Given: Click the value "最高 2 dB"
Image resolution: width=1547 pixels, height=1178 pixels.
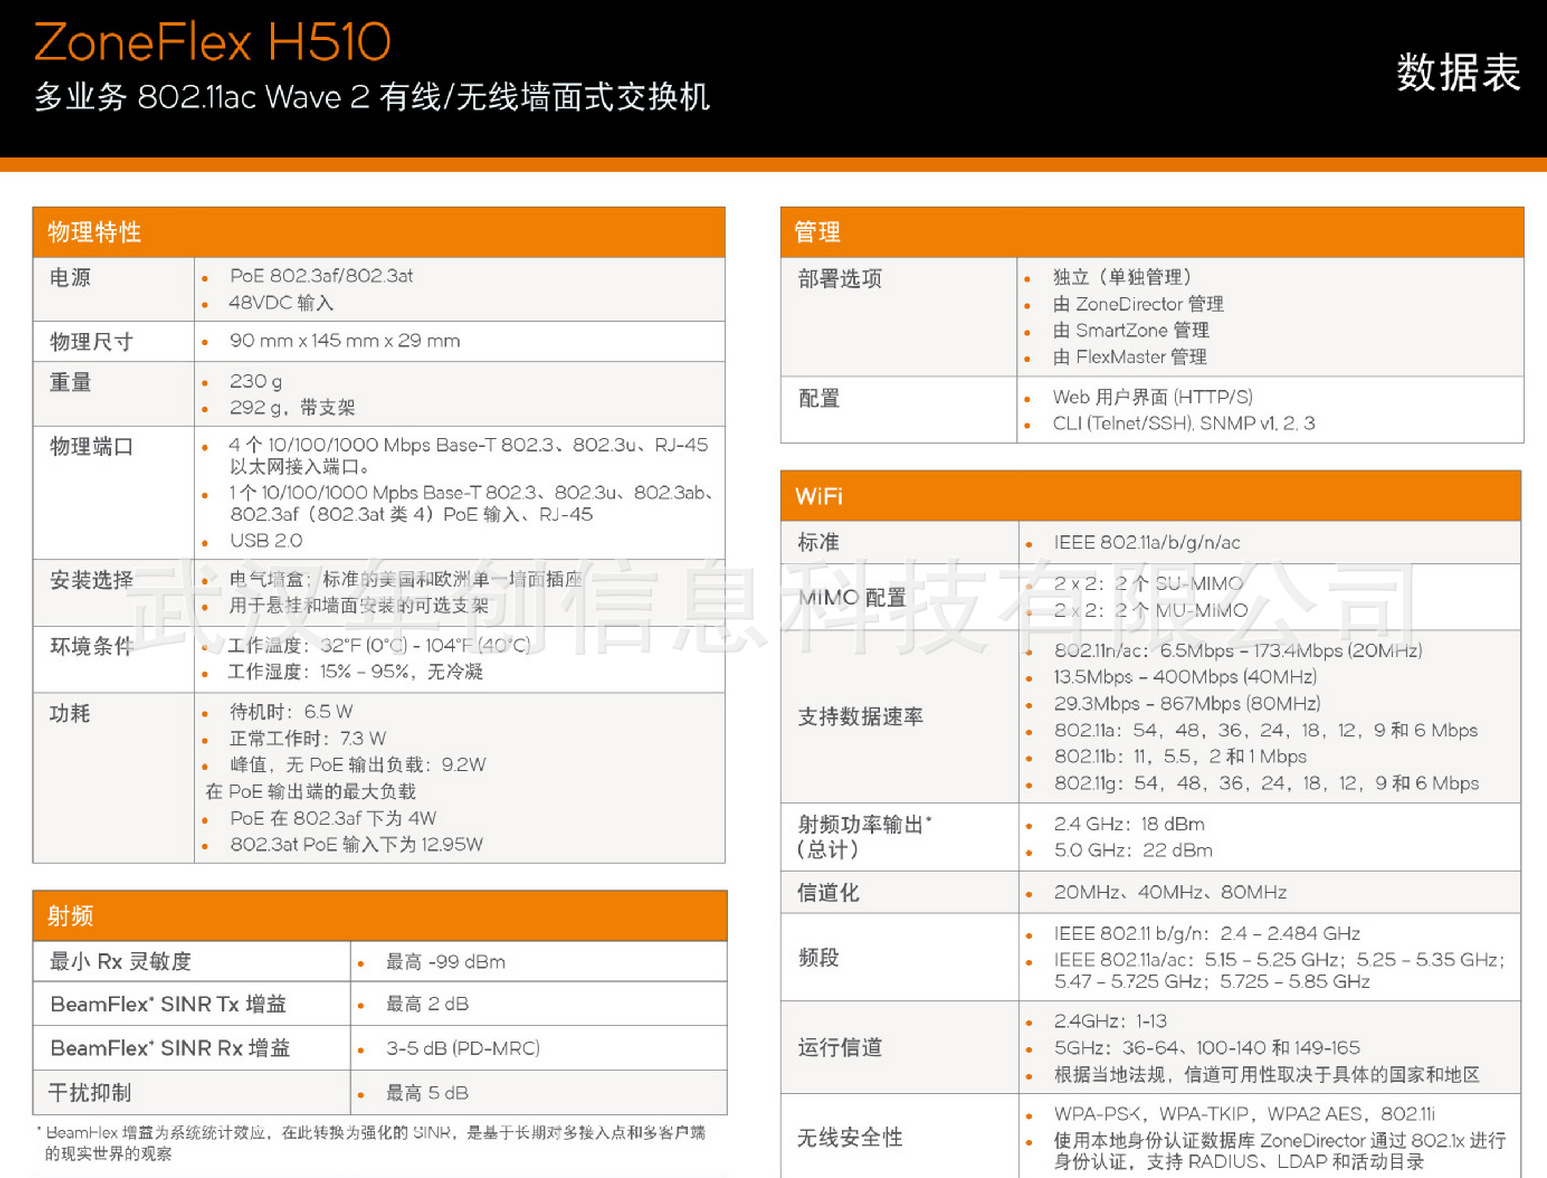Looking at the screenshot, I should [x=428, y=1004].
